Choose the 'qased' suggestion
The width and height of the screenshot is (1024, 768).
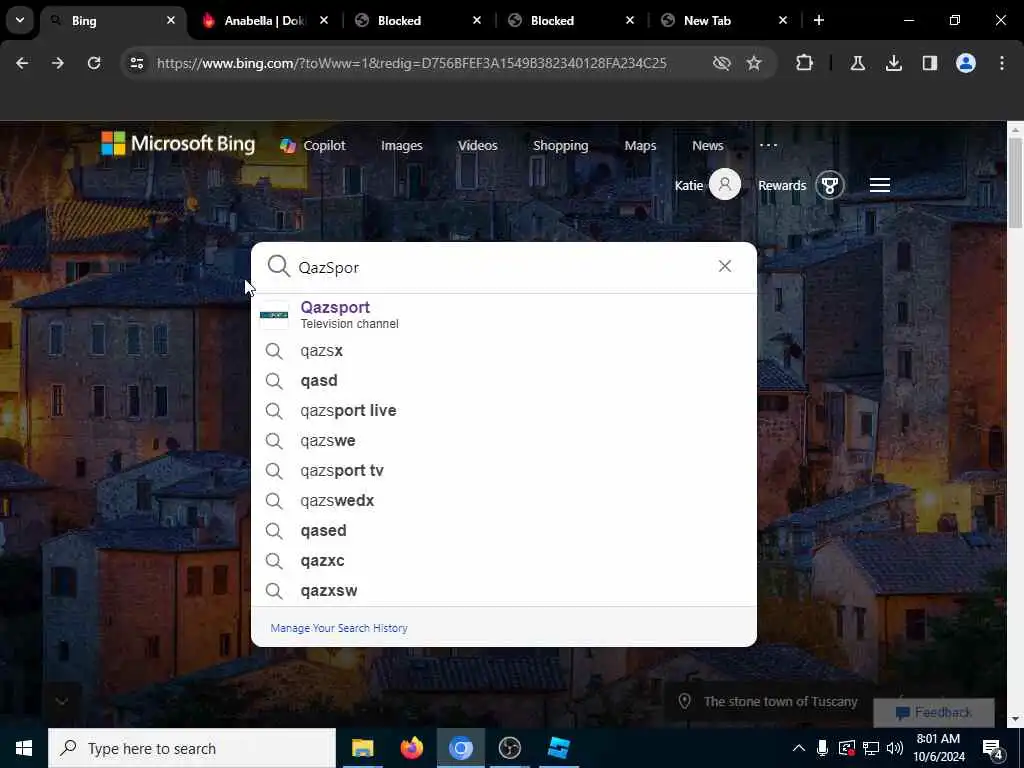tap(504, 531)
